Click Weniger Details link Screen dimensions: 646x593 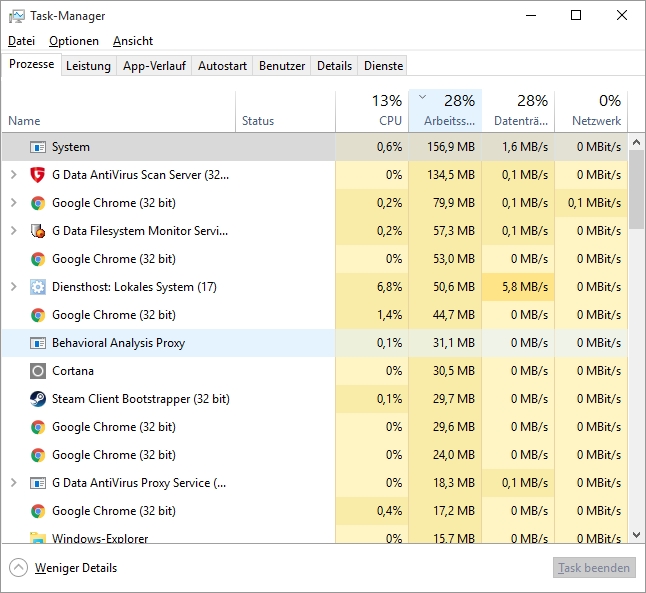click(76, 568)
